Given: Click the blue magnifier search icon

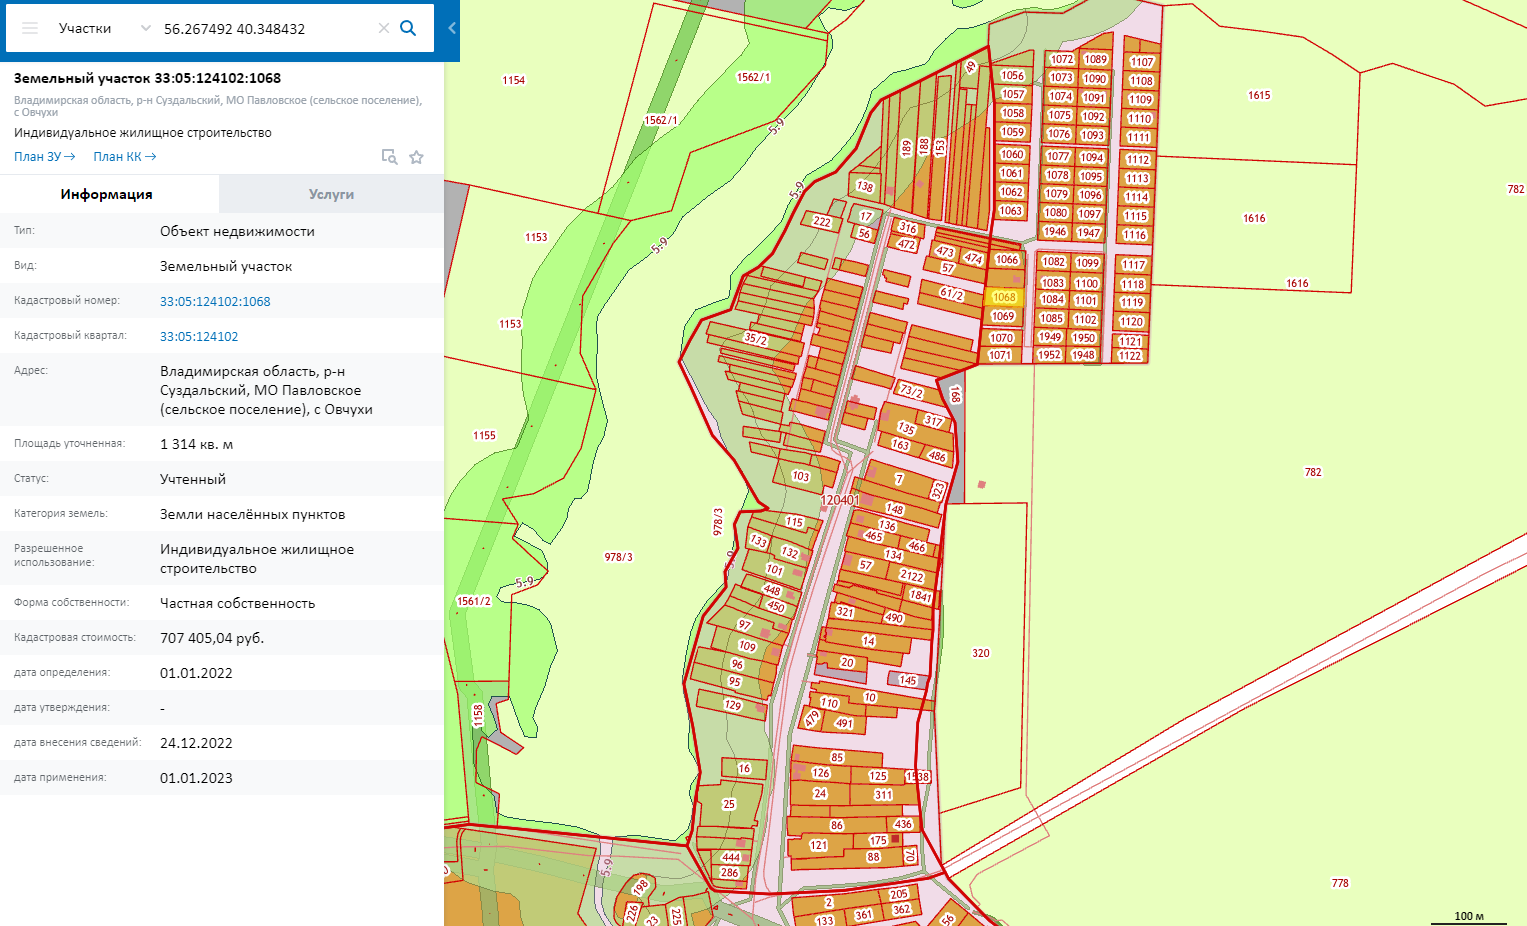Looking at the screenshot, I should click(408, 28).
